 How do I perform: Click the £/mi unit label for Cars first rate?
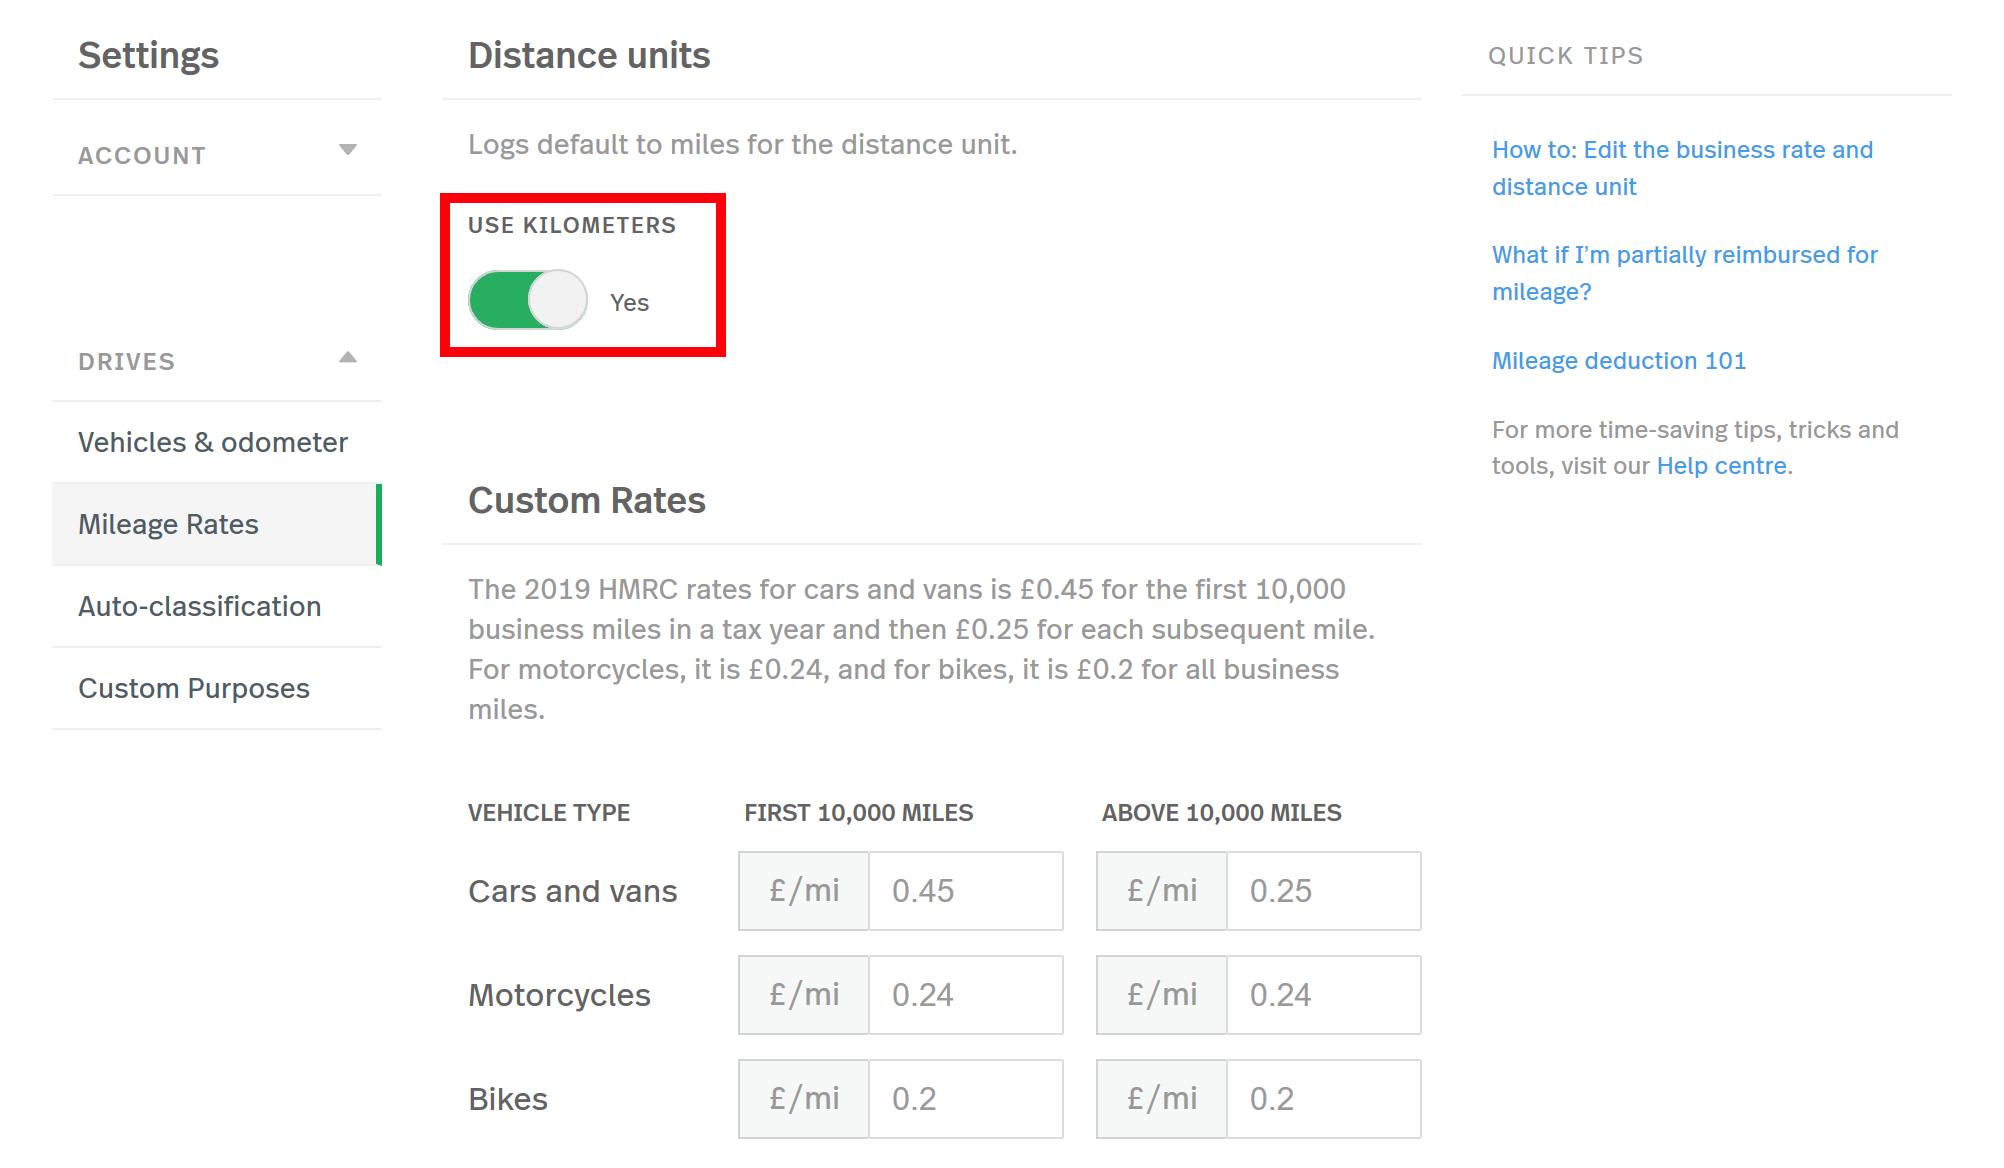[804, 891]
